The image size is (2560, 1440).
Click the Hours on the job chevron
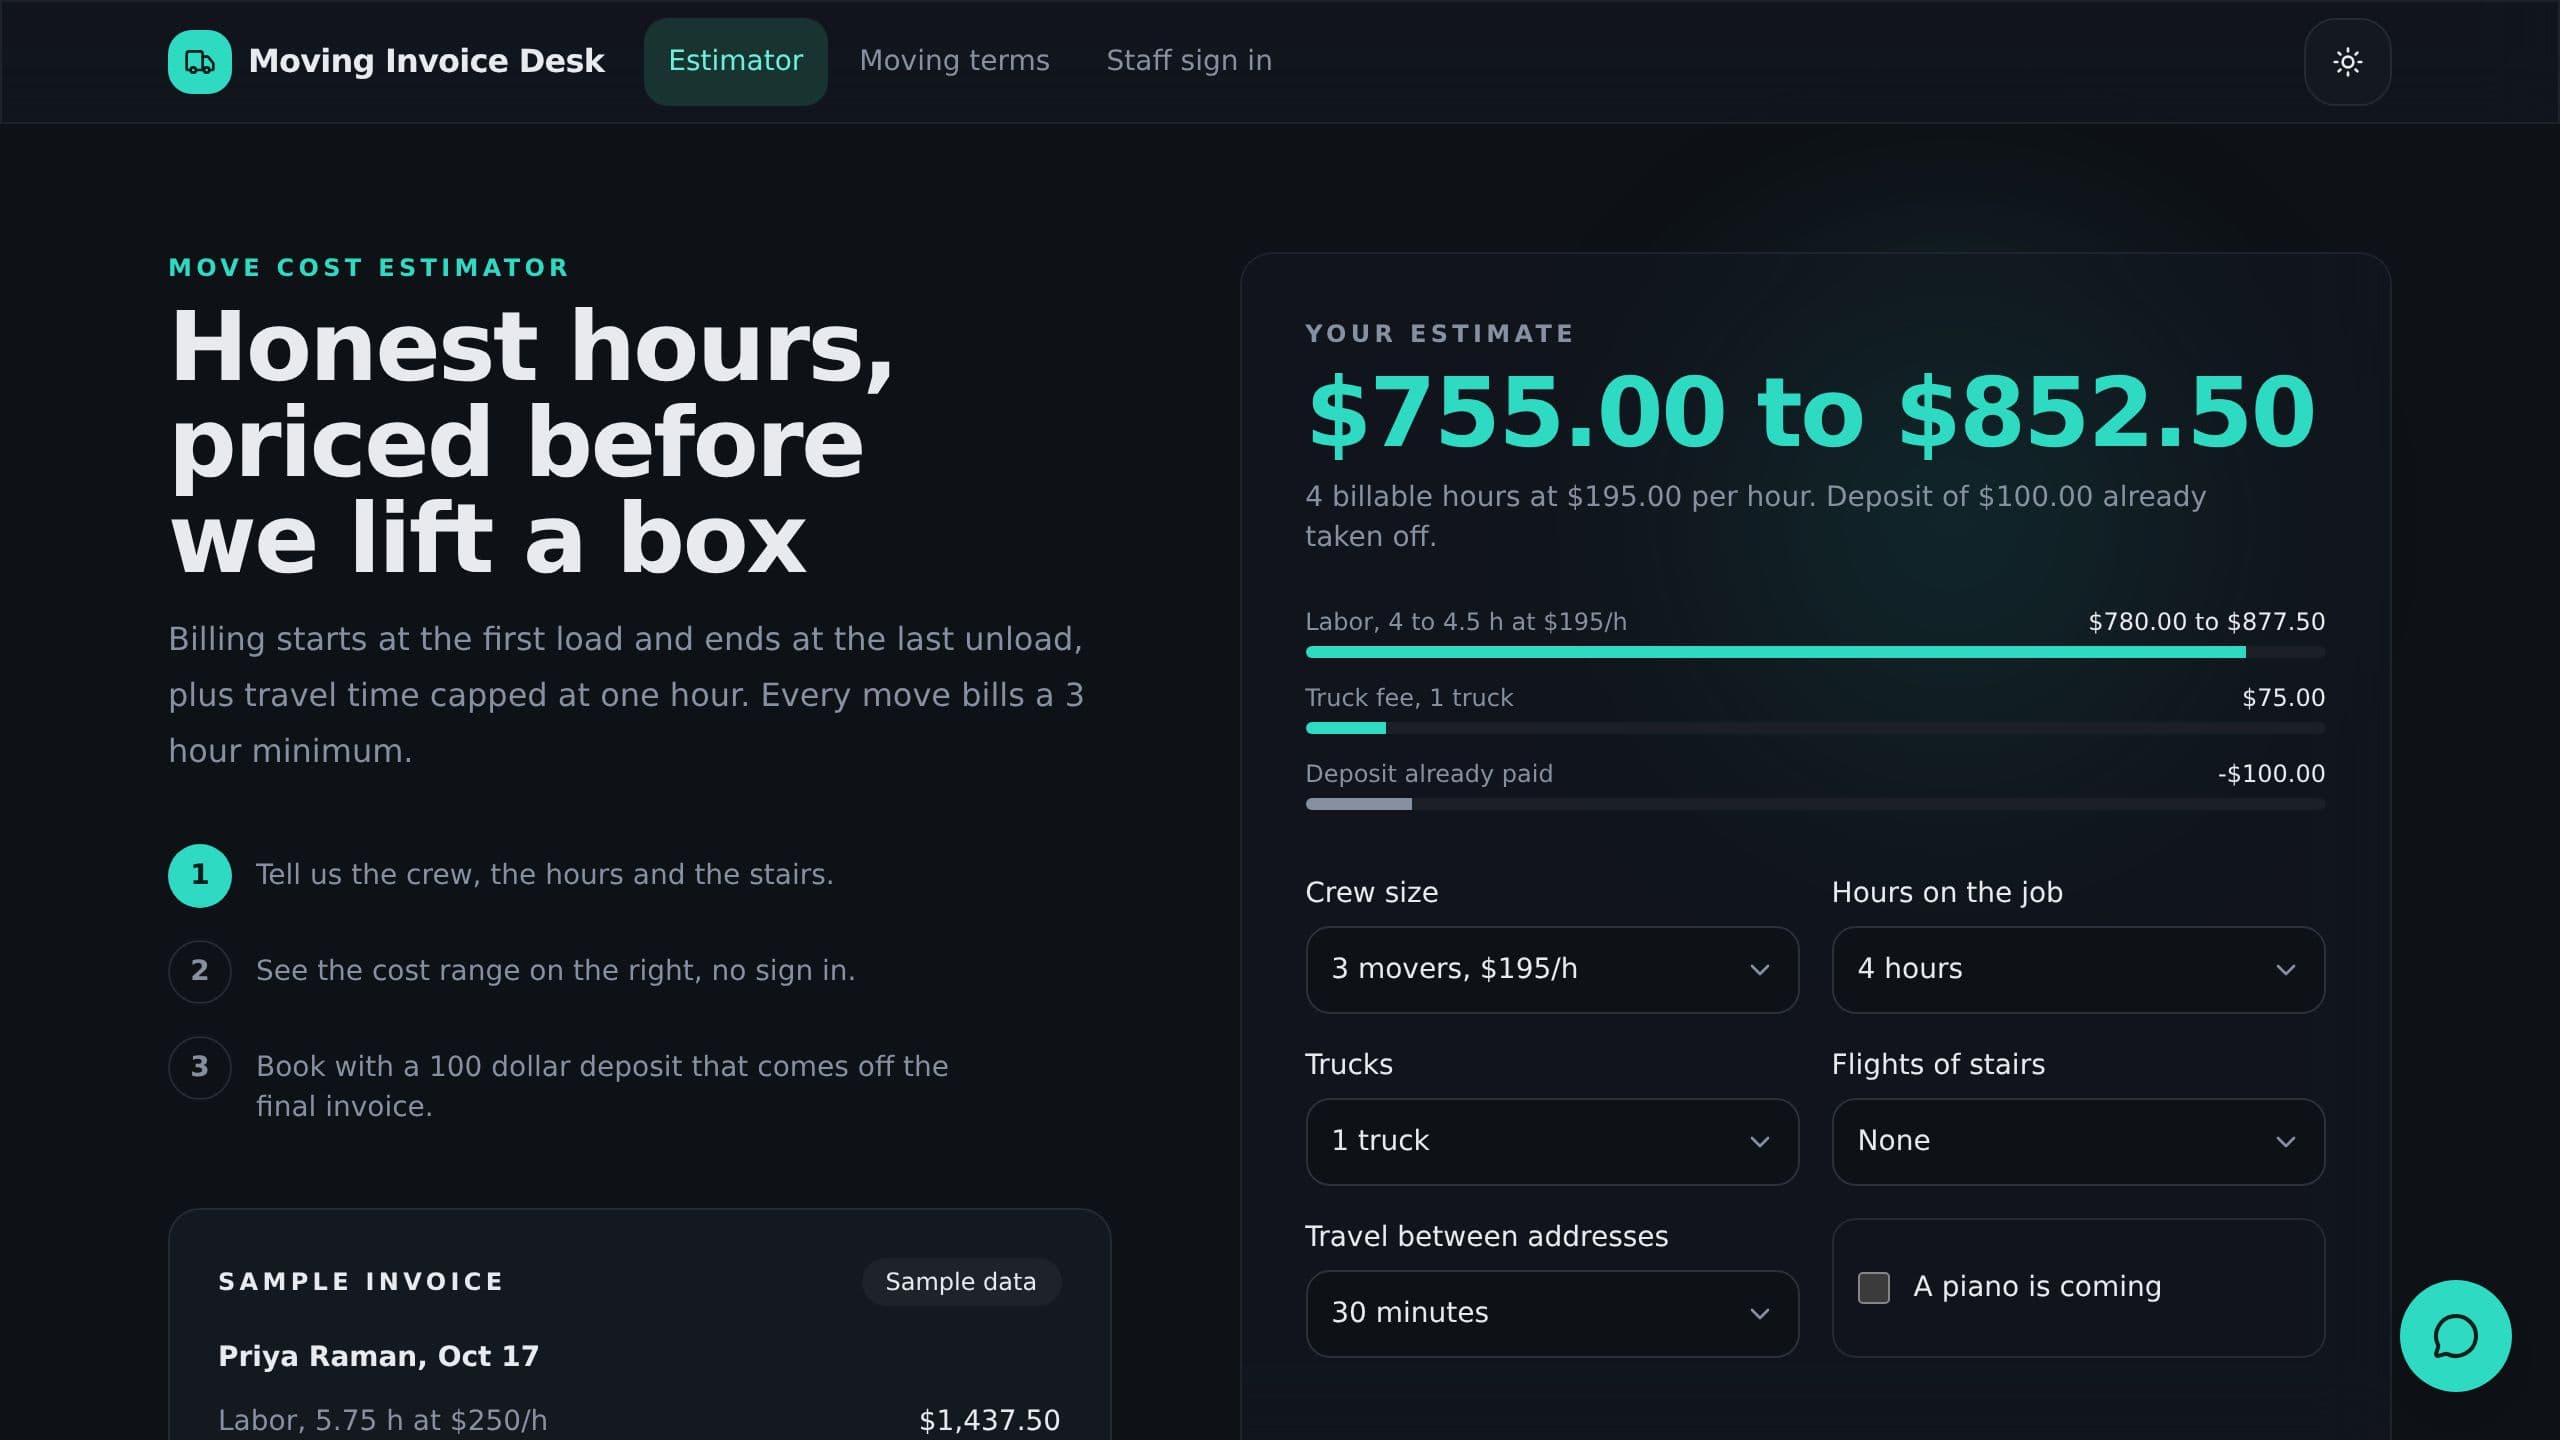2285,970
